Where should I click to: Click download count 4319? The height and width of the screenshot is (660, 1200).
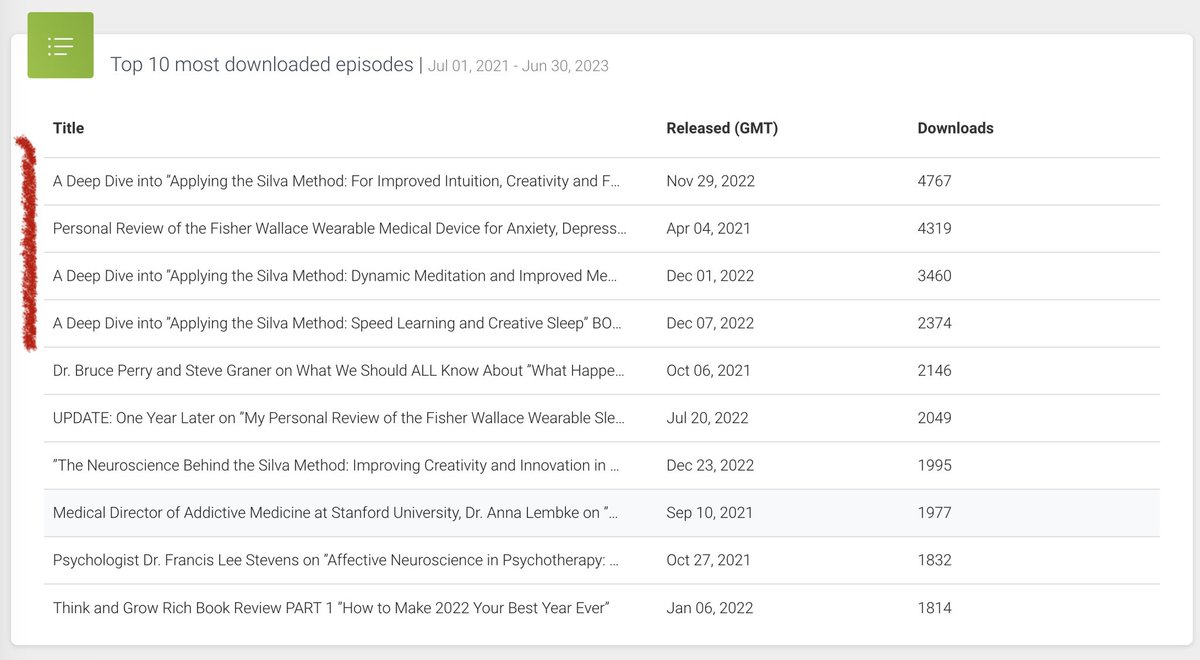click(934, 228)
